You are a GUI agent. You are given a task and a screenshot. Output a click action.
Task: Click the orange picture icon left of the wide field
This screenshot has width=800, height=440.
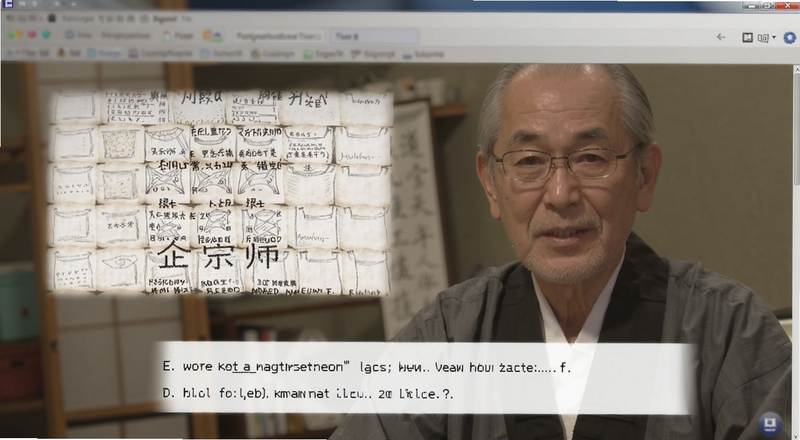(213, 36)
